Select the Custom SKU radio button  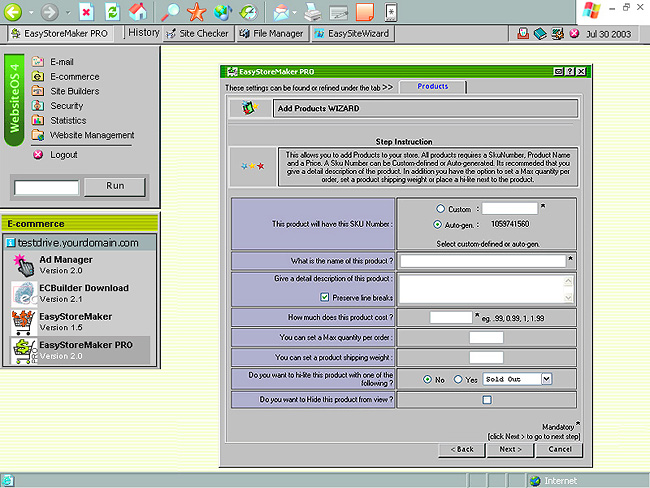click(x=441, y=209)
